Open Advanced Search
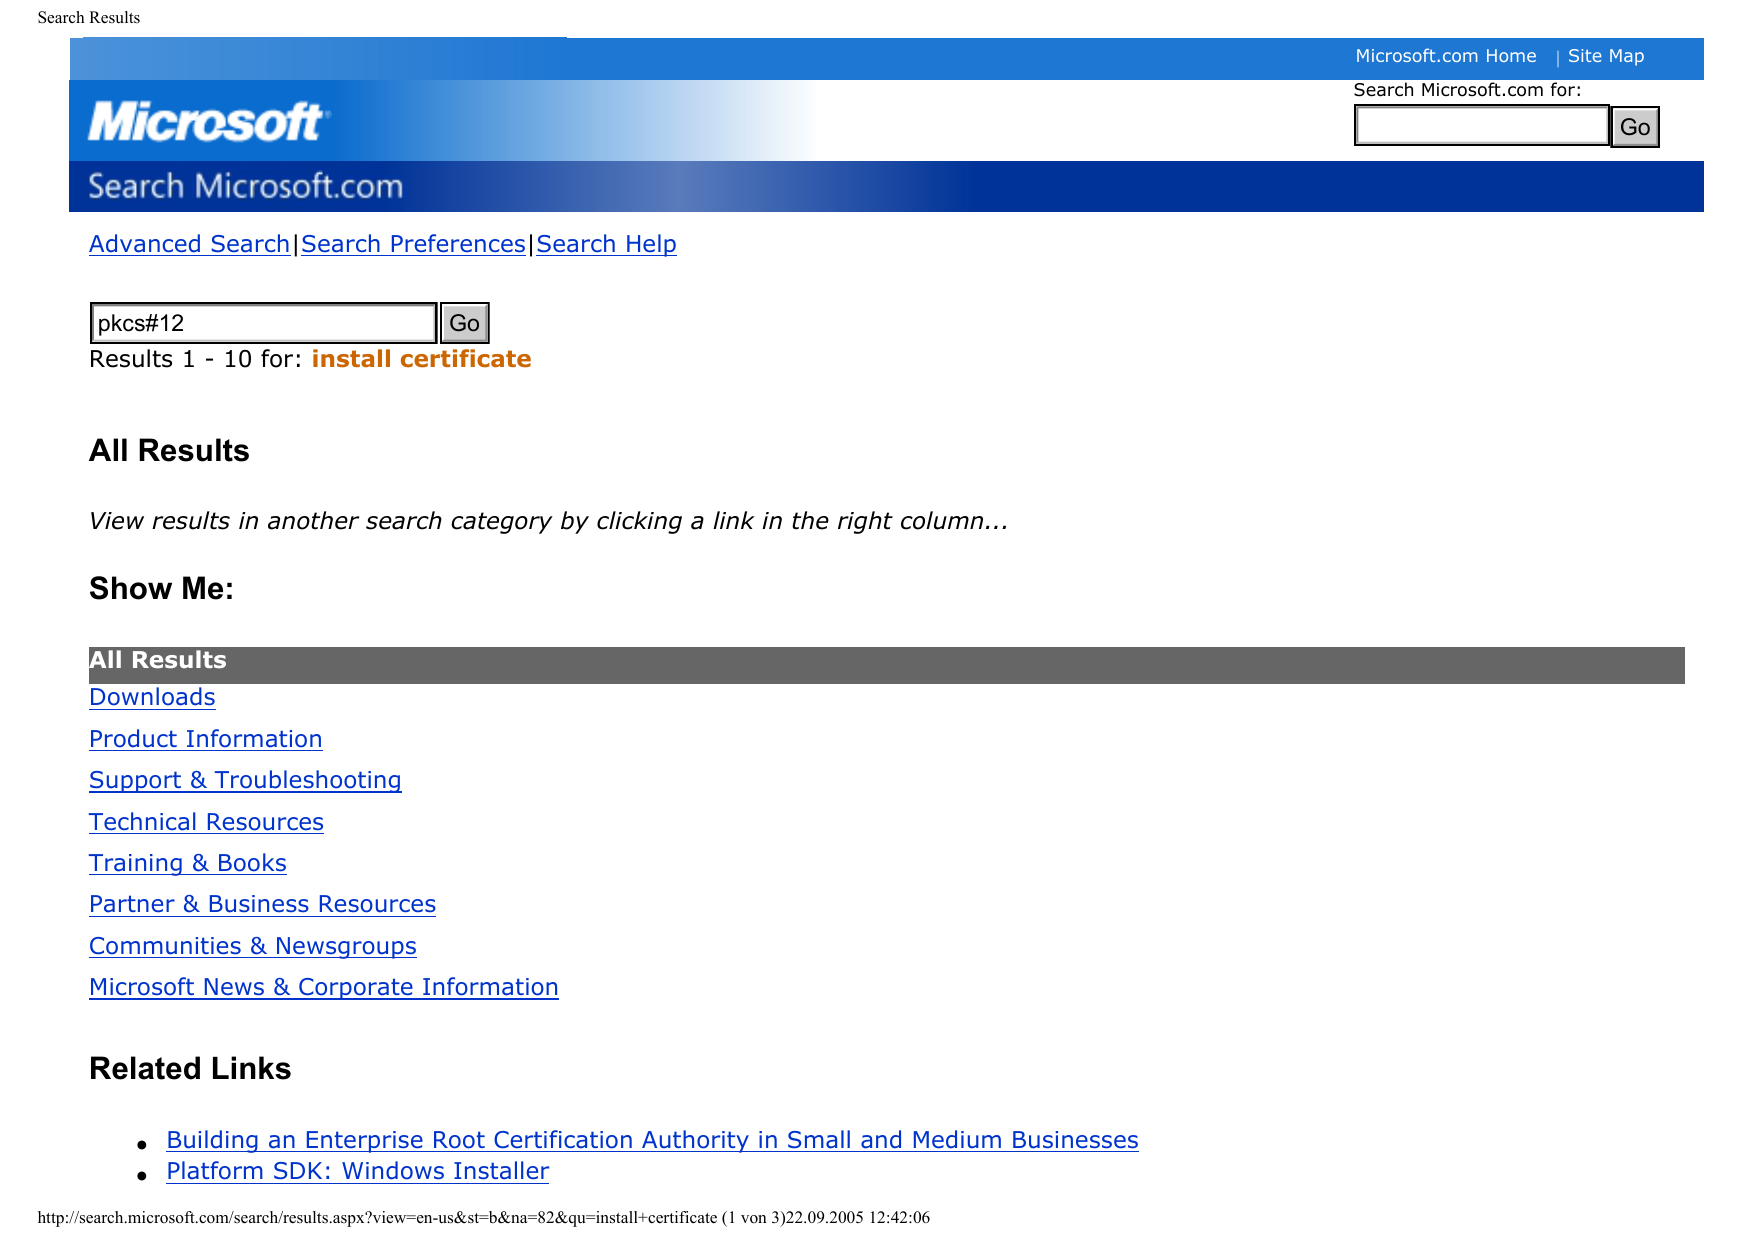This screenshot has width=1755, height=1240. [x=189, y=244]
